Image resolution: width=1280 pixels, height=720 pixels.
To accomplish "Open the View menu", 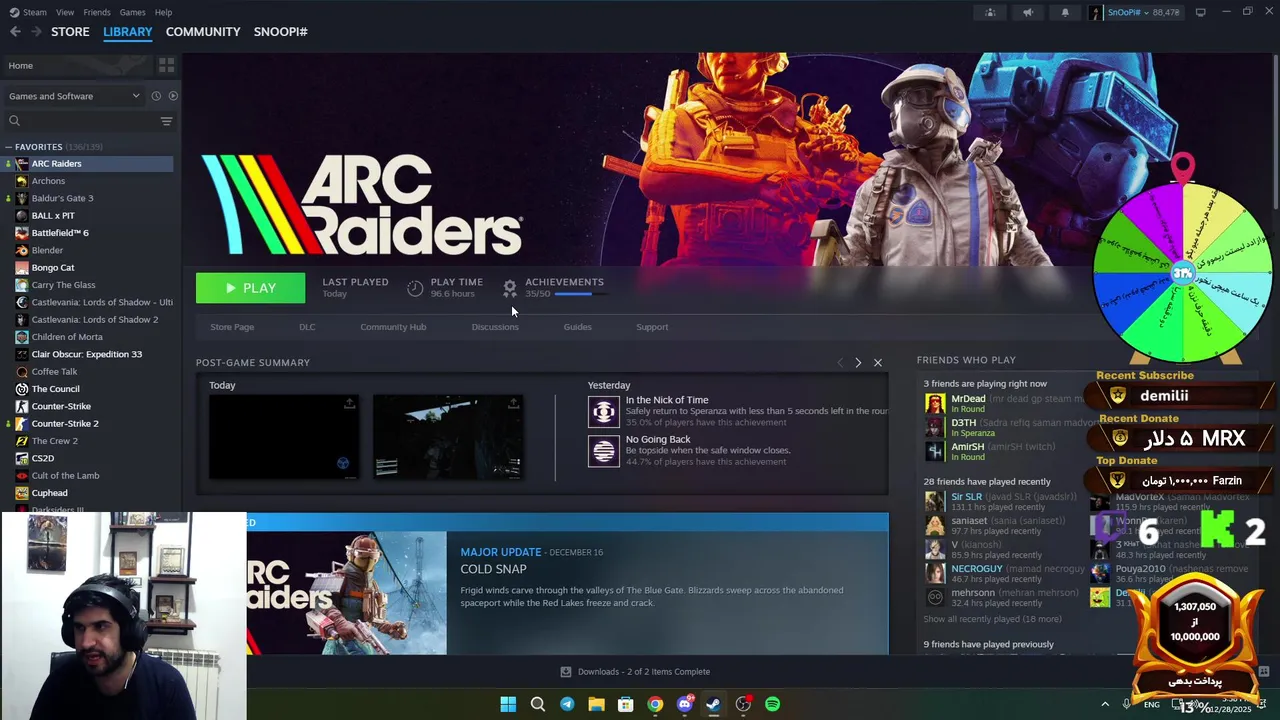I will pos(65,12).
